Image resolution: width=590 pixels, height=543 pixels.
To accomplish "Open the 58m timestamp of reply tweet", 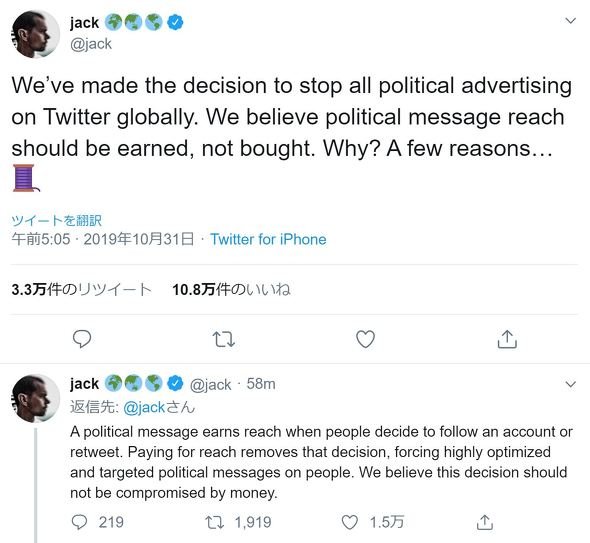I will click(x=261, y=384).
